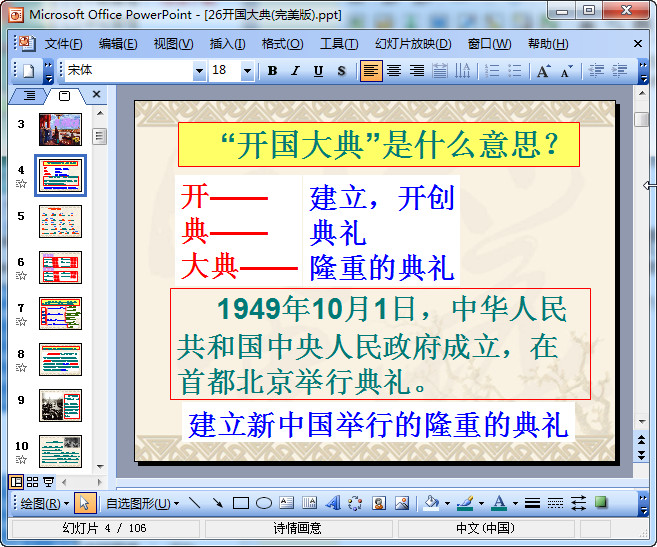Viewport: 657px width, 547px height.
Task: Select slide 8 thumbnail
Action: [x=60, y=360]
